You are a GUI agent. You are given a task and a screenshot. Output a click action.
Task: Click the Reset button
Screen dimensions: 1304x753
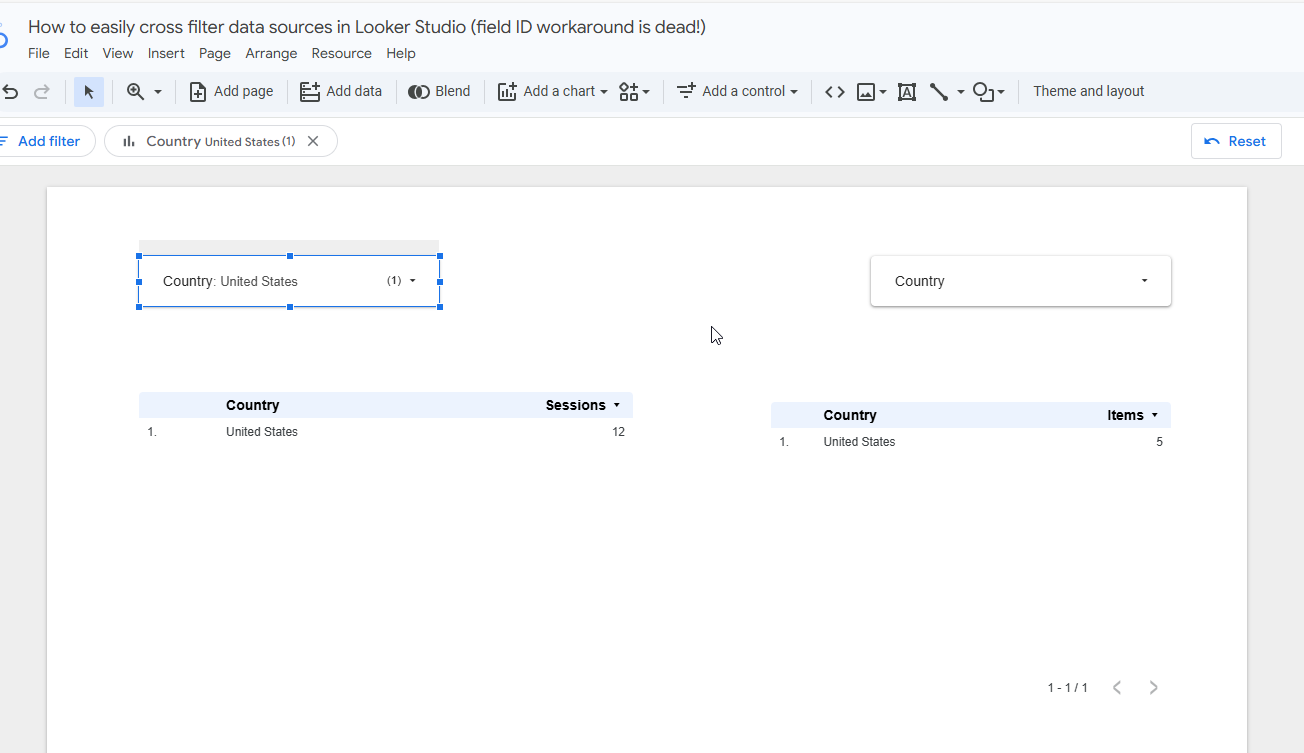click(x=1236, y=140)
